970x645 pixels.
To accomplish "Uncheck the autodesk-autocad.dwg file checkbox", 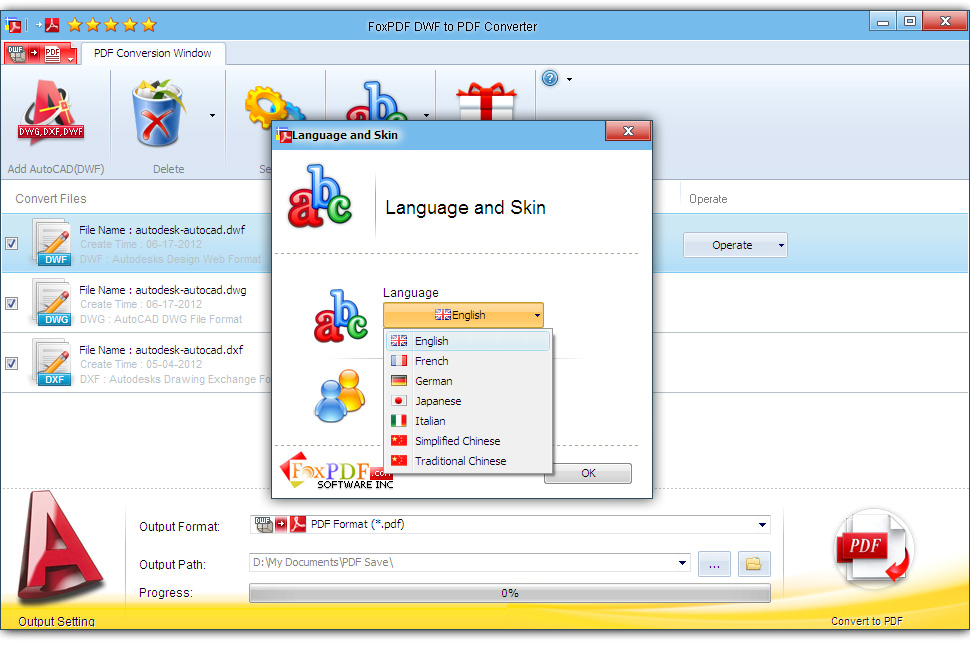I will click(11, 304).
